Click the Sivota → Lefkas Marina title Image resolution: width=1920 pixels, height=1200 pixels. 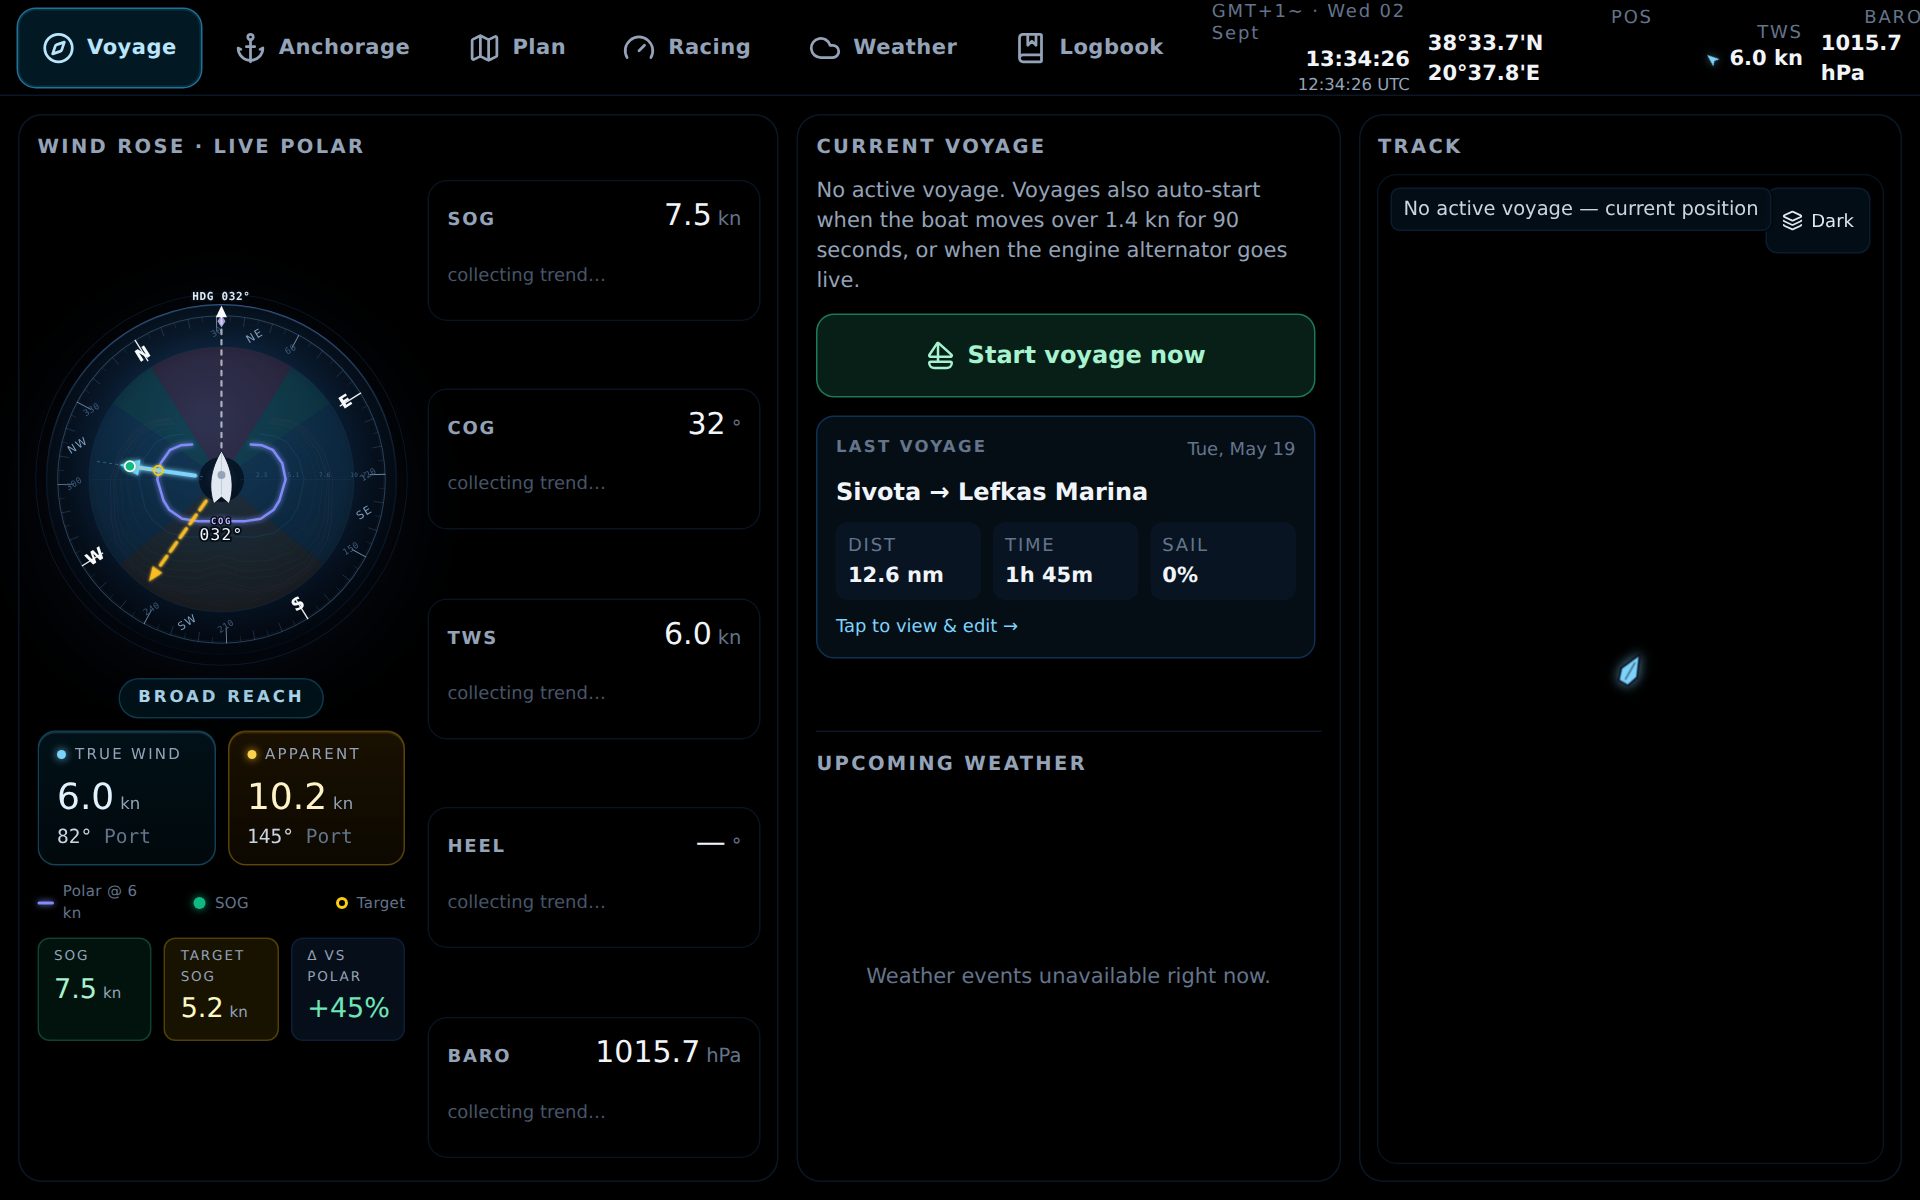pos(991,492)
